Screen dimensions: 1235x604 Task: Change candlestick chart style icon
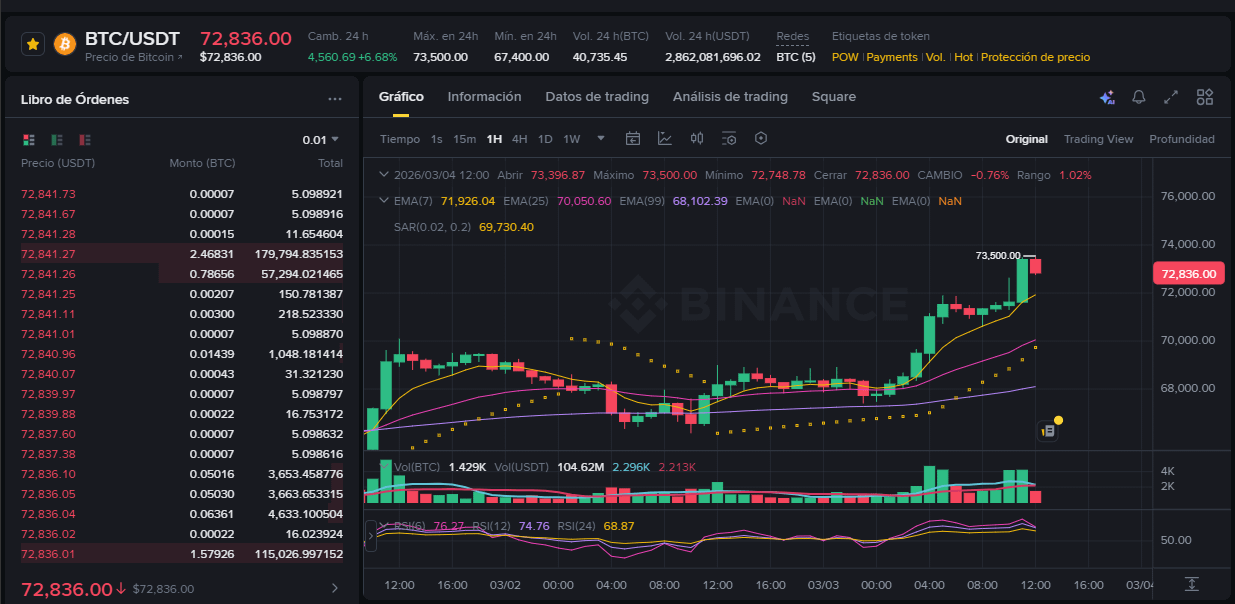pyautogui.click(x=697, y=139)
